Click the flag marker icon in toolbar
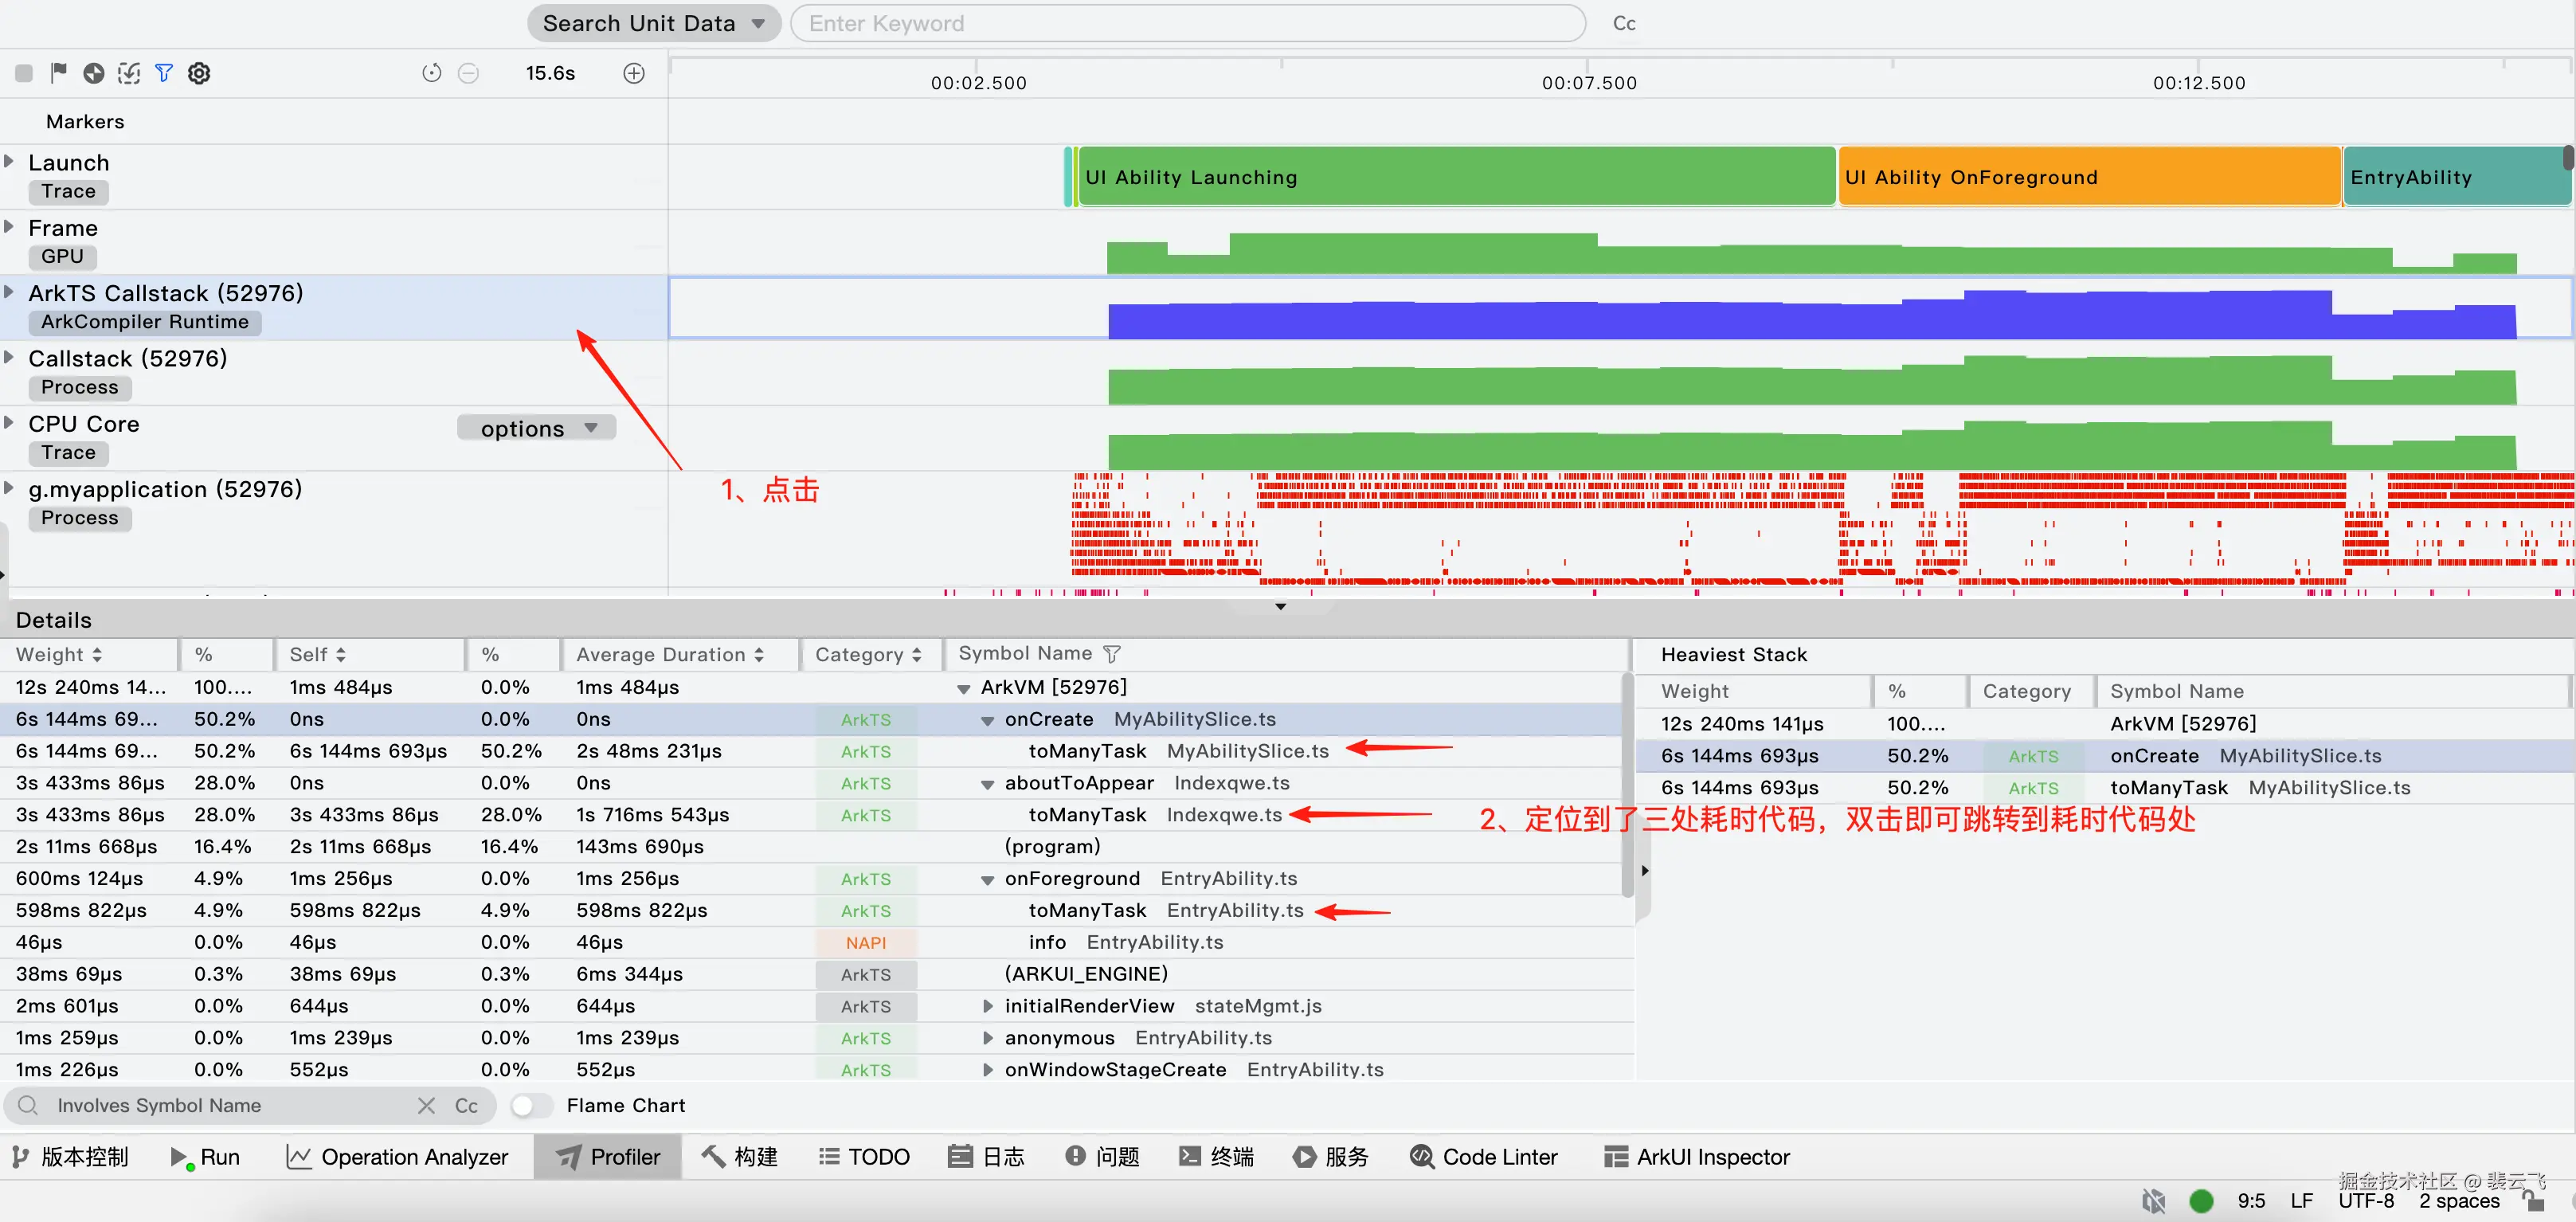Screen dimensions: 2576x1222 tap(58, 73)
